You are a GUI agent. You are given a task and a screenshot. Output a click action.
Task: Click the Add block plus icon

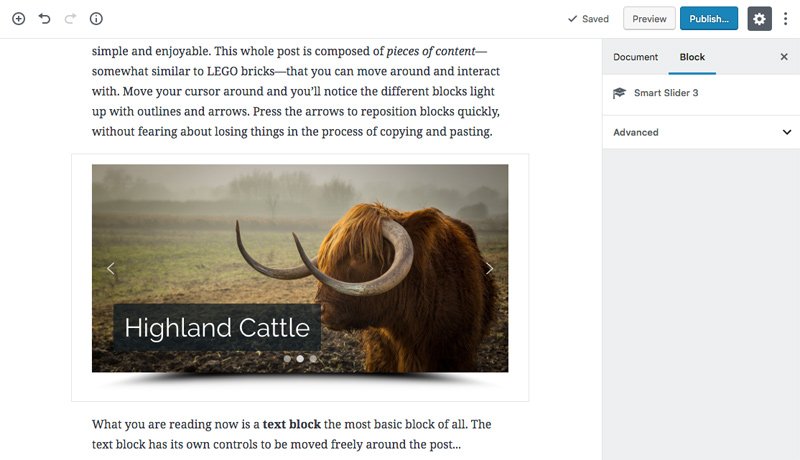(x=18, y=19)
